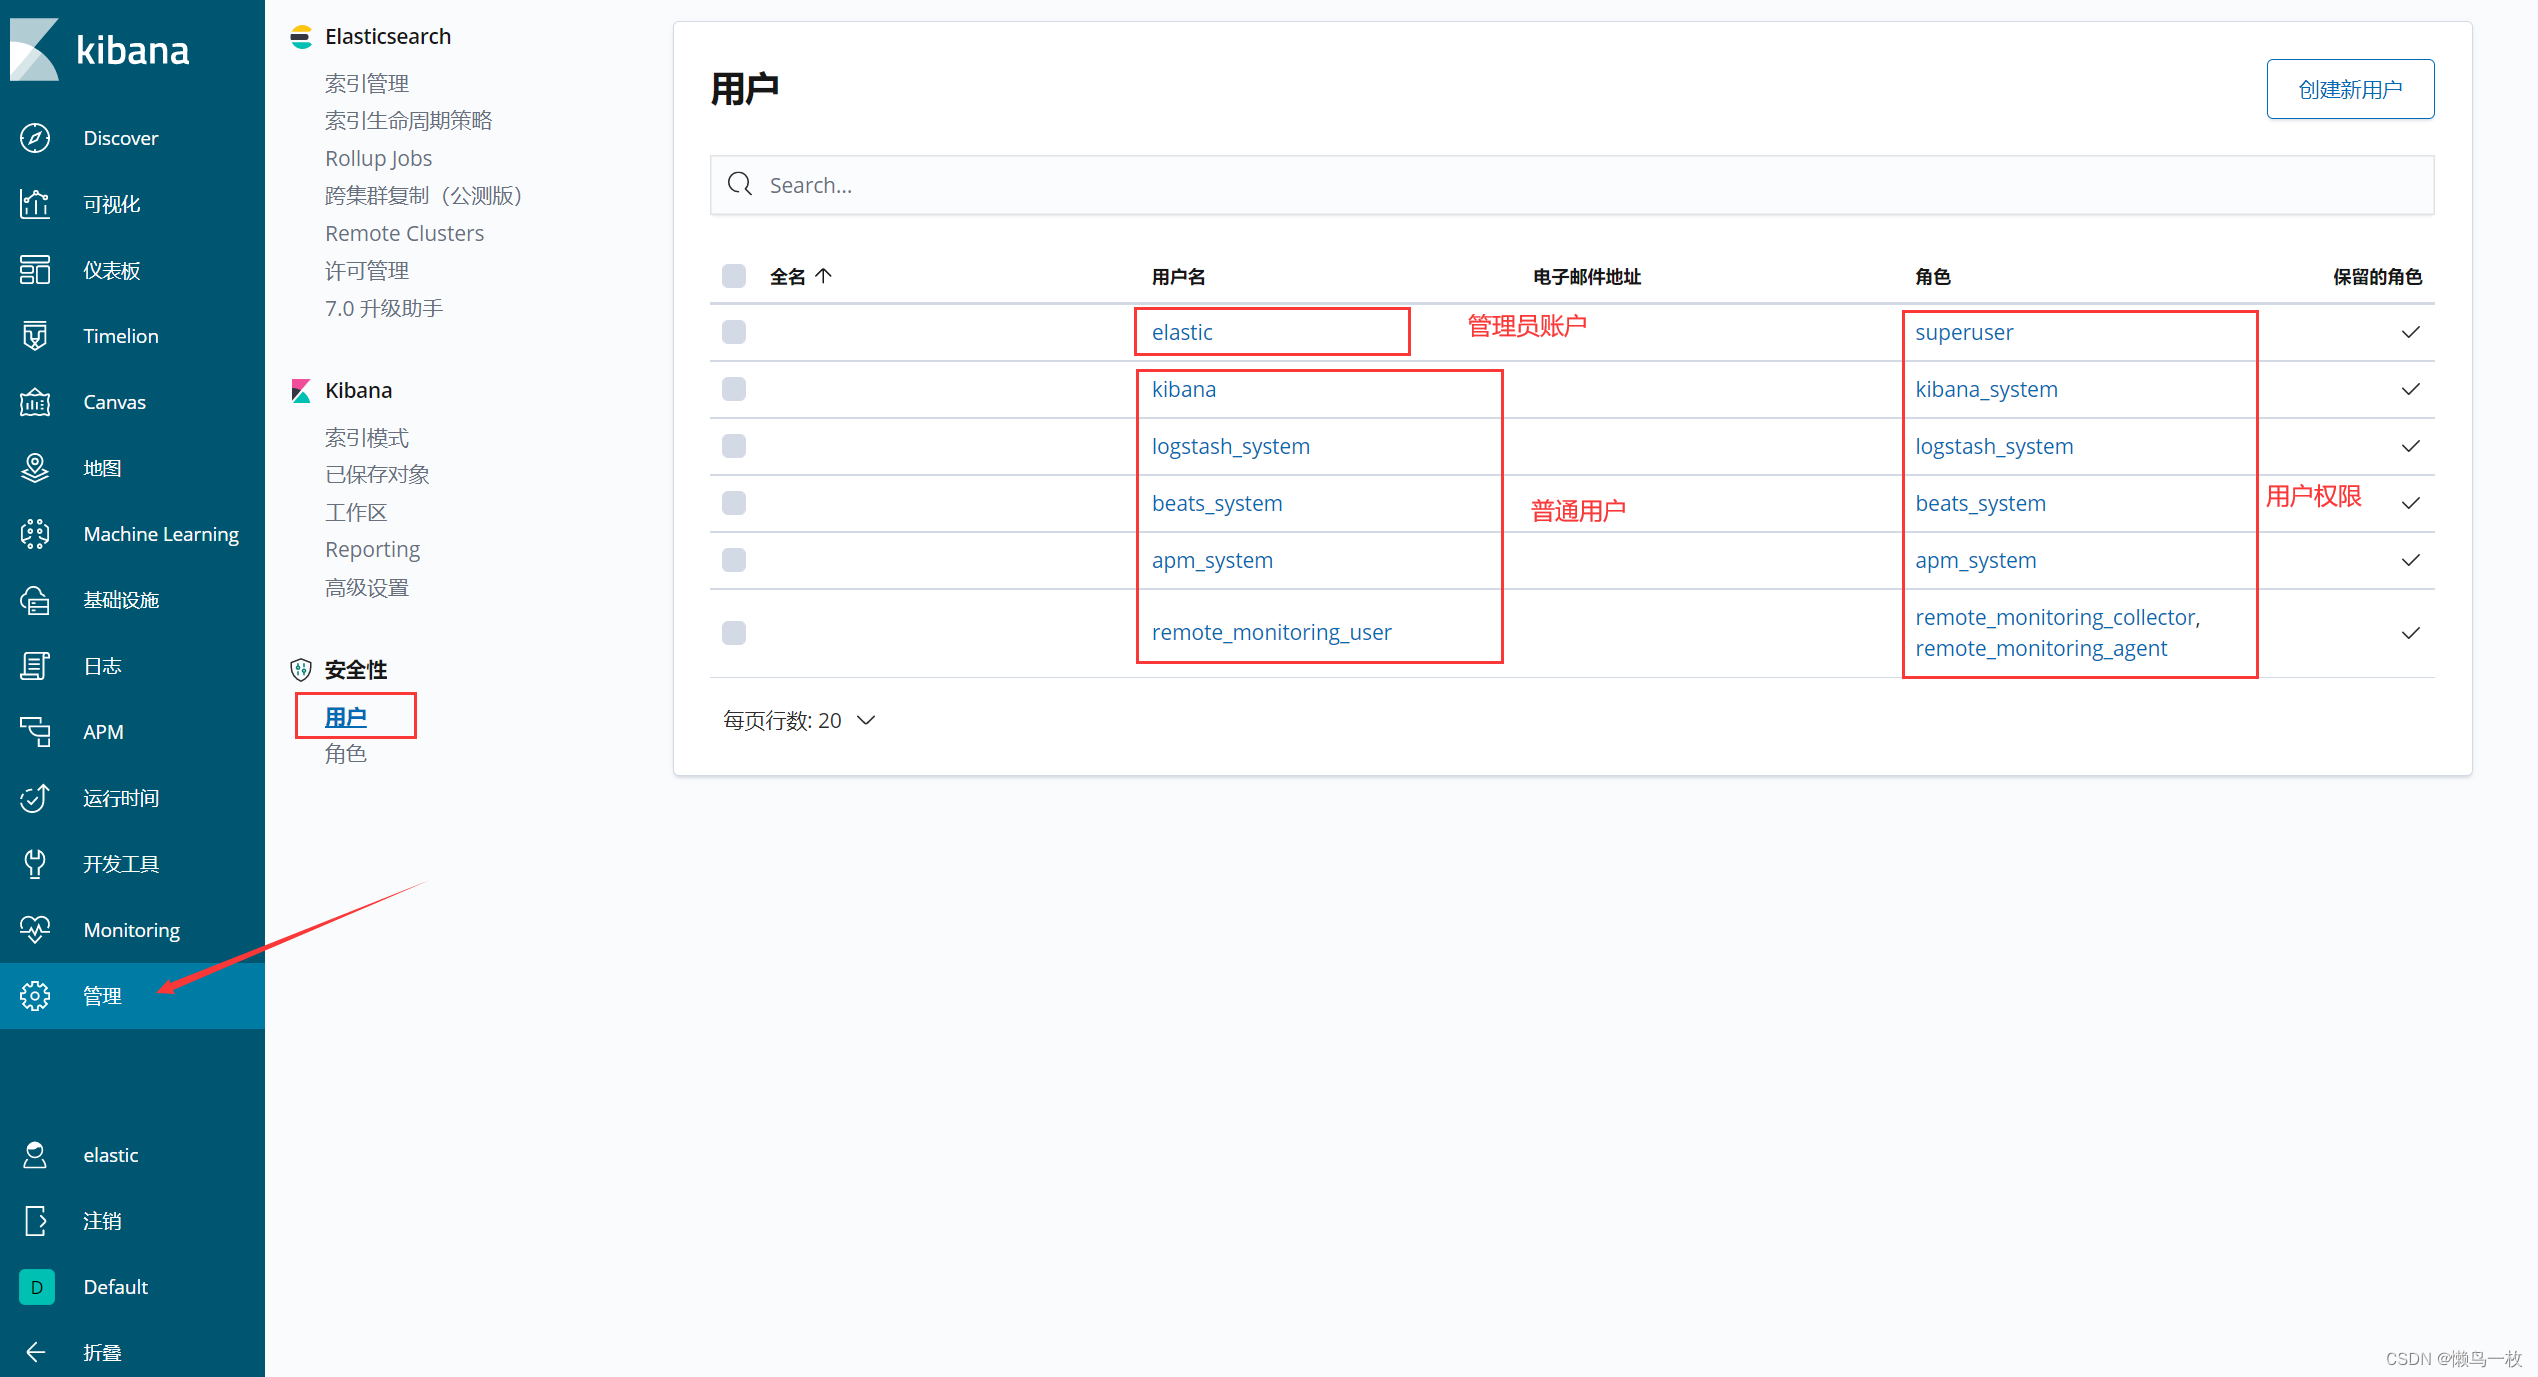Viewport: 2538px width, 1377px height.
Task: Click the Roles column header (角色)
Action: (1932, 276)
